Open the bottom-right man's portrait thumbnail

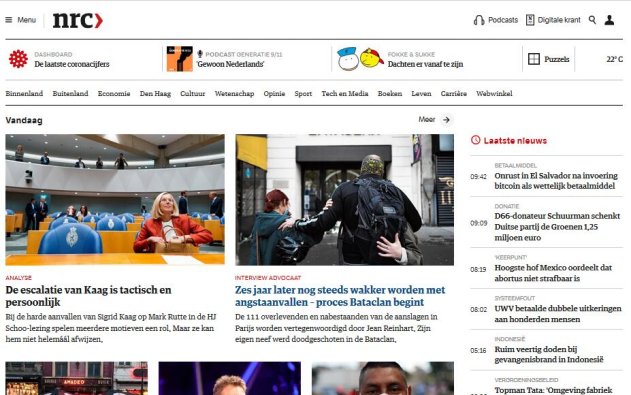[x=383, y=378]
